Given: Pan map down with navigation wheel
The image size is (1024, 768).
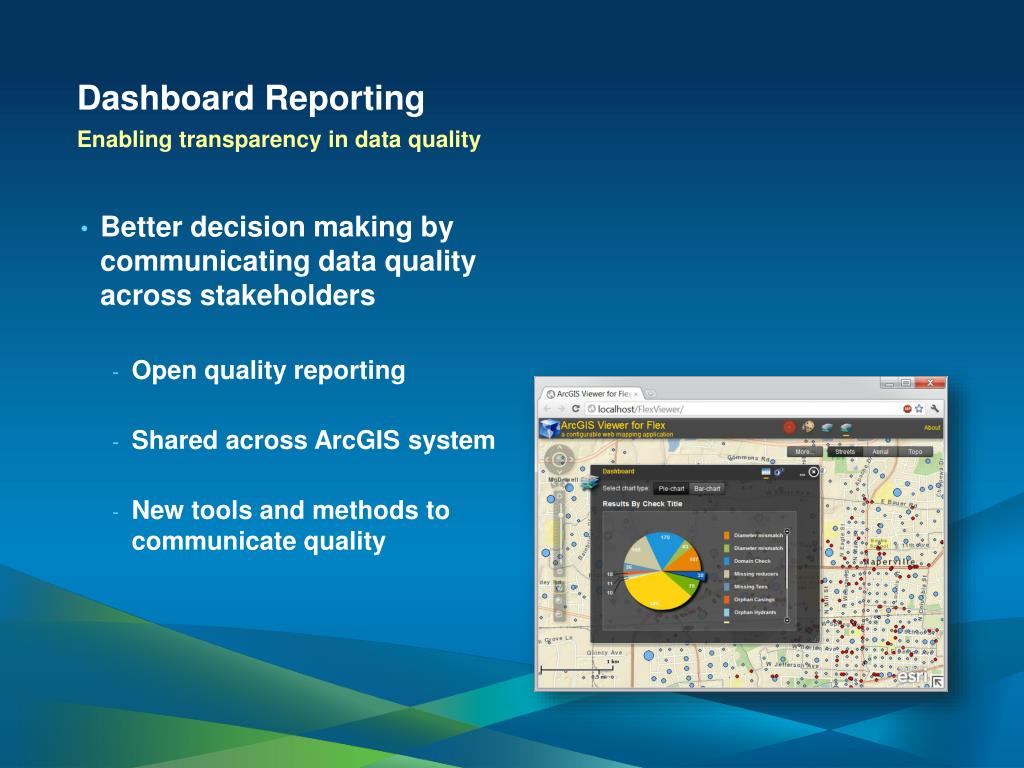Looking at the screenshot, I should click(559, 472).
